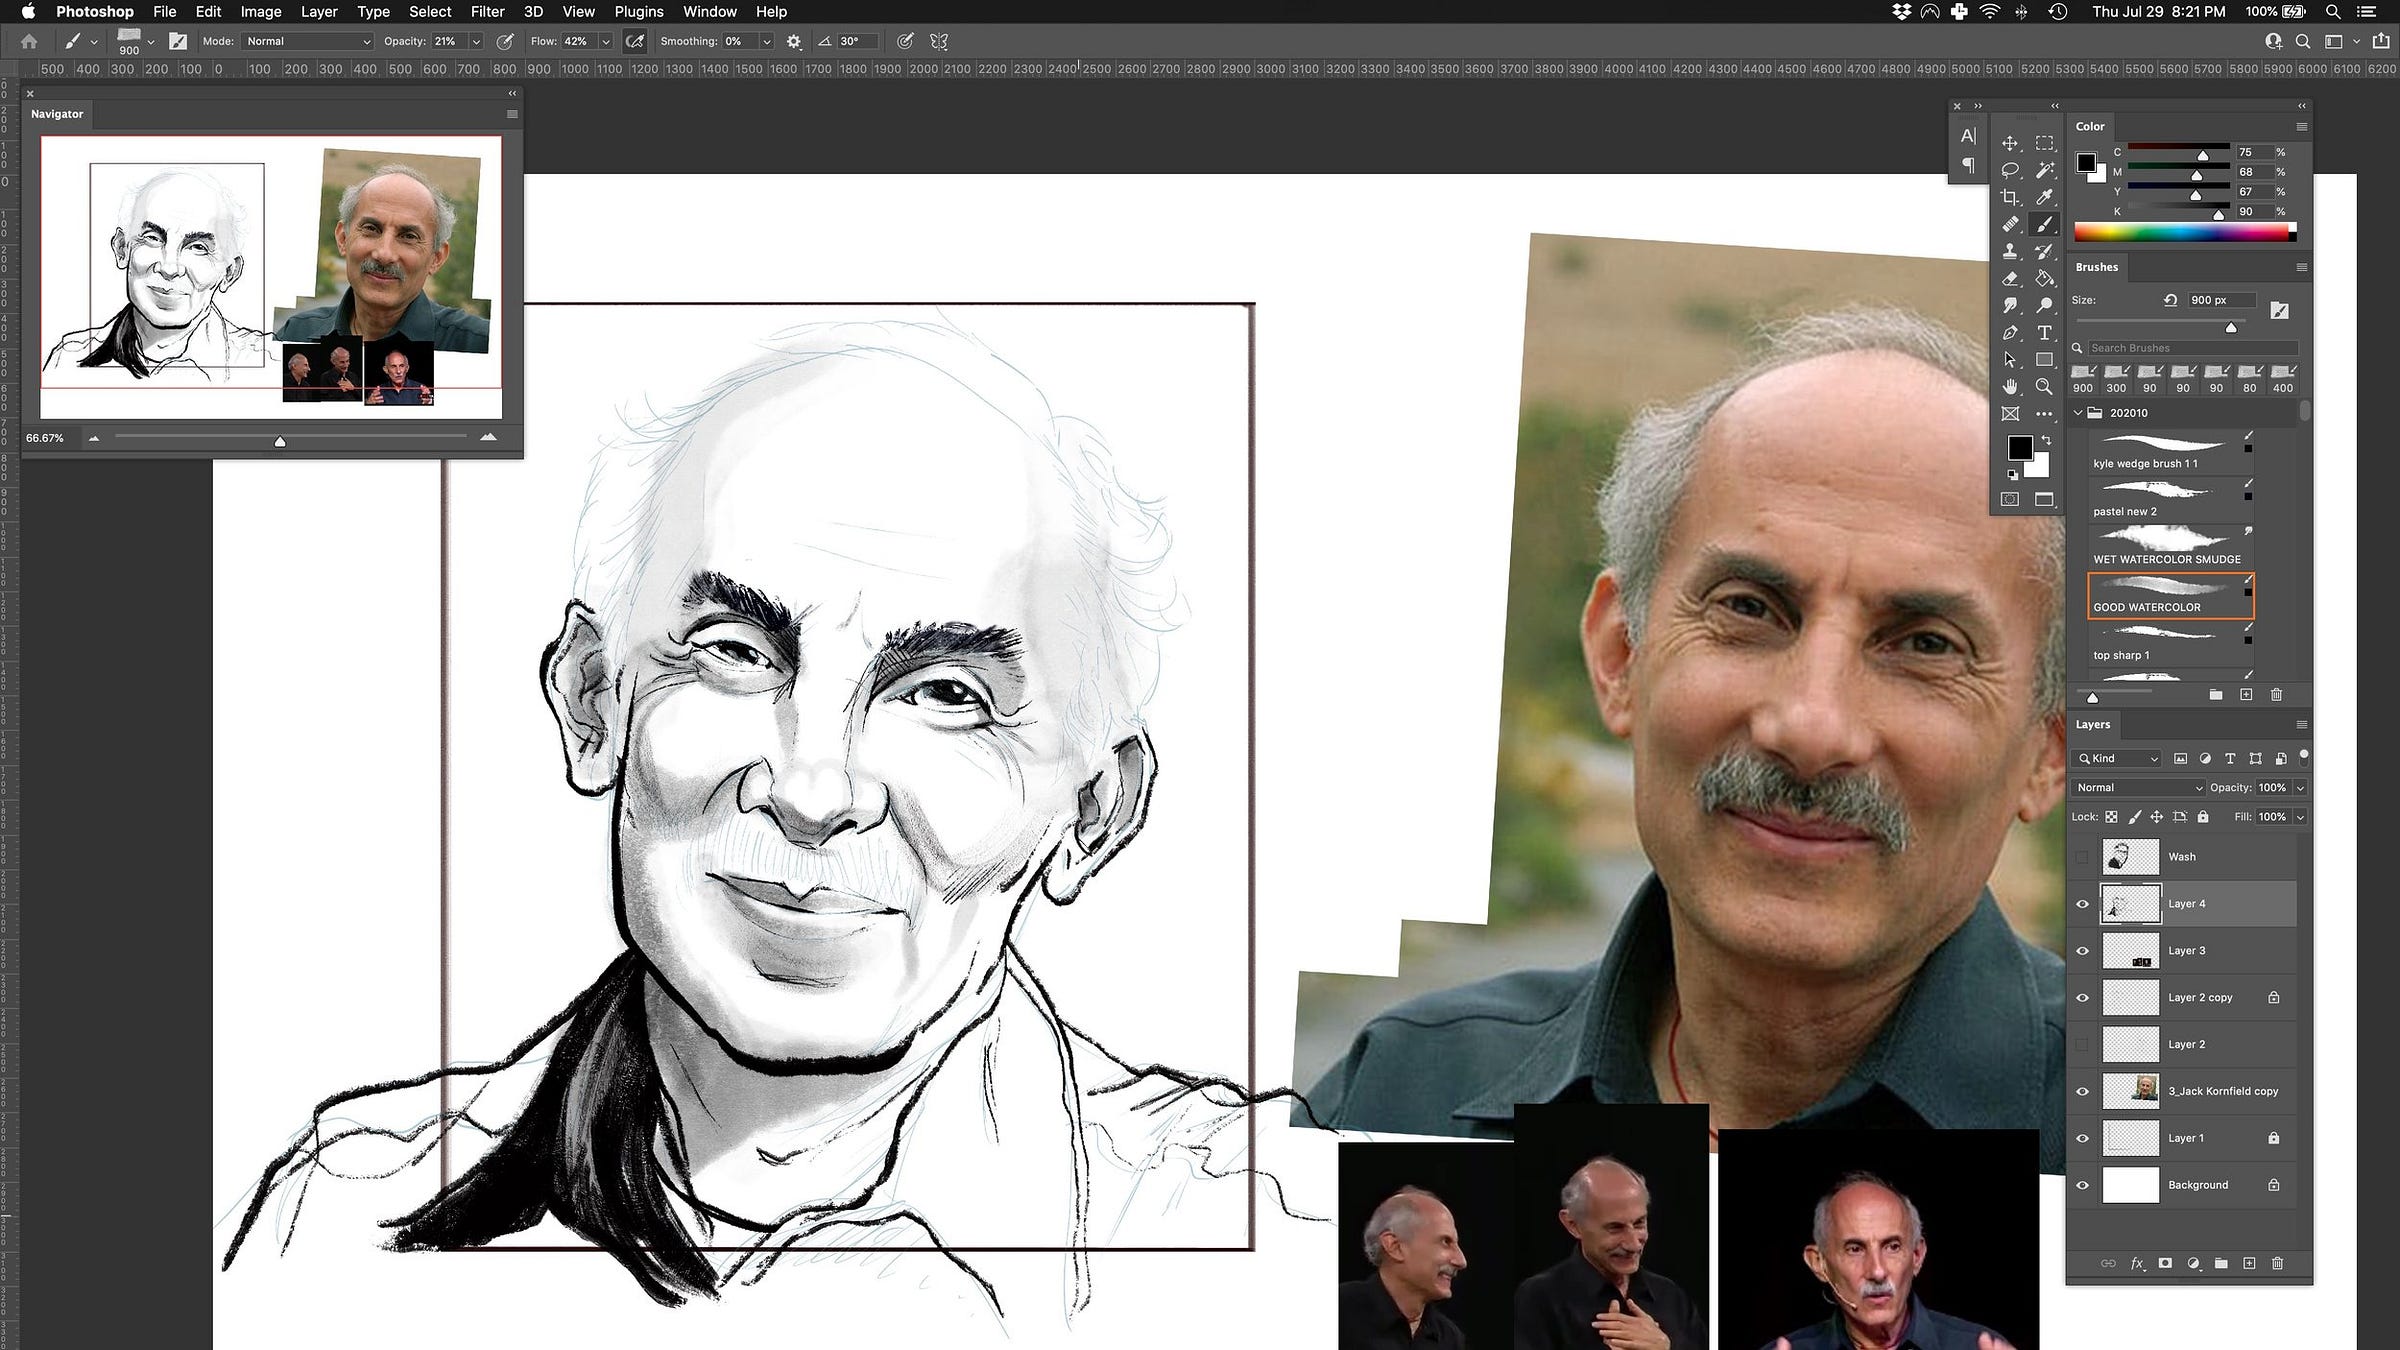Image resolution: width=2400 pixels, height=1350 pixels.
Task: Select the Eyedropper tool
Action: (x=2045, y=198)
